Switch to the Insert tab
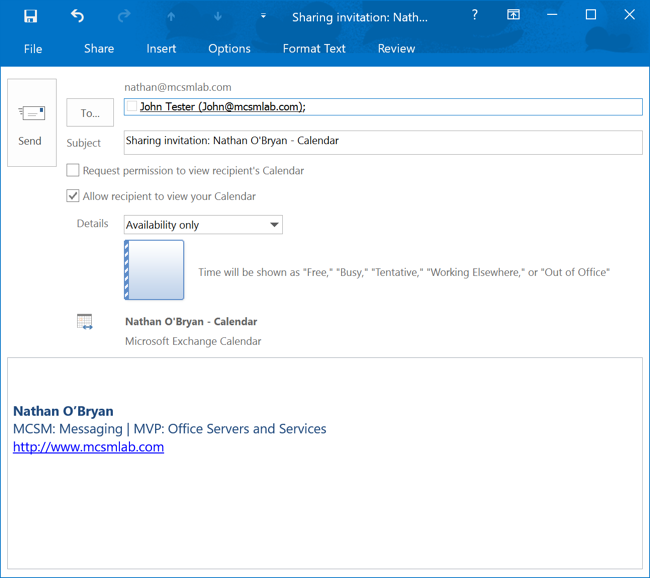 tap(161, 49)
